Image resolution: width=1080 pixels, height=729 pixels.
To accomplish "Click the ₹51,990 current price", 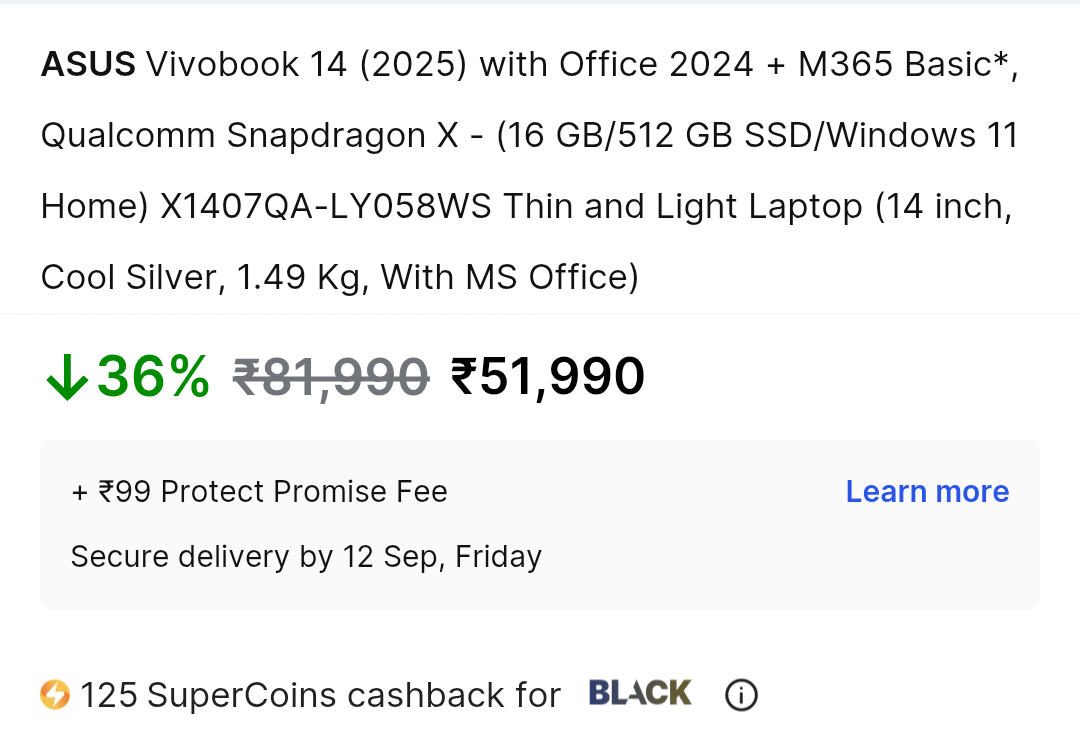I will point(548,377).
